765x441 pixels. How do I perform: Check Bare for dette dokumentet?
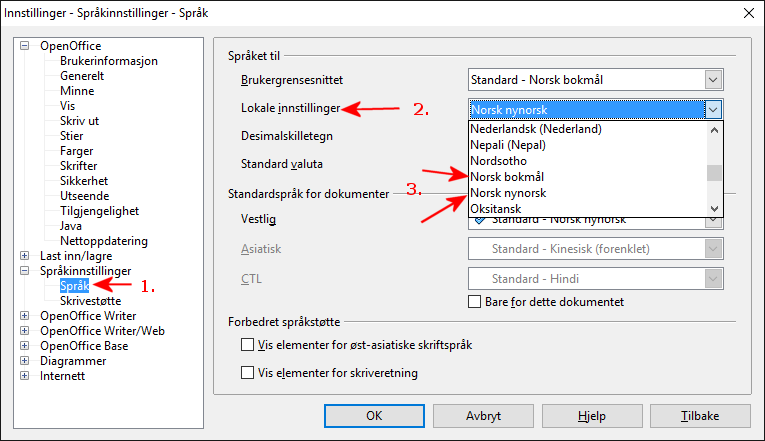pyautogui.click(x=474, y=301)
